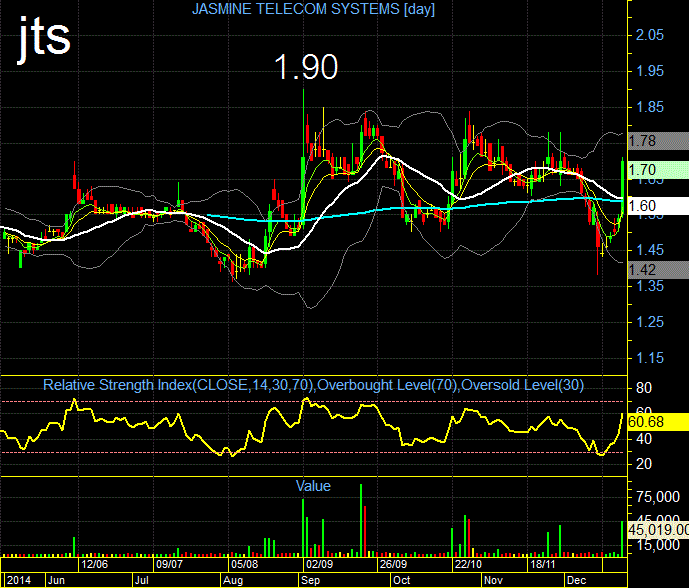Viewport: 689px width, 588px height.
Task: Click the 09/07 date marker
Action: 169,564
